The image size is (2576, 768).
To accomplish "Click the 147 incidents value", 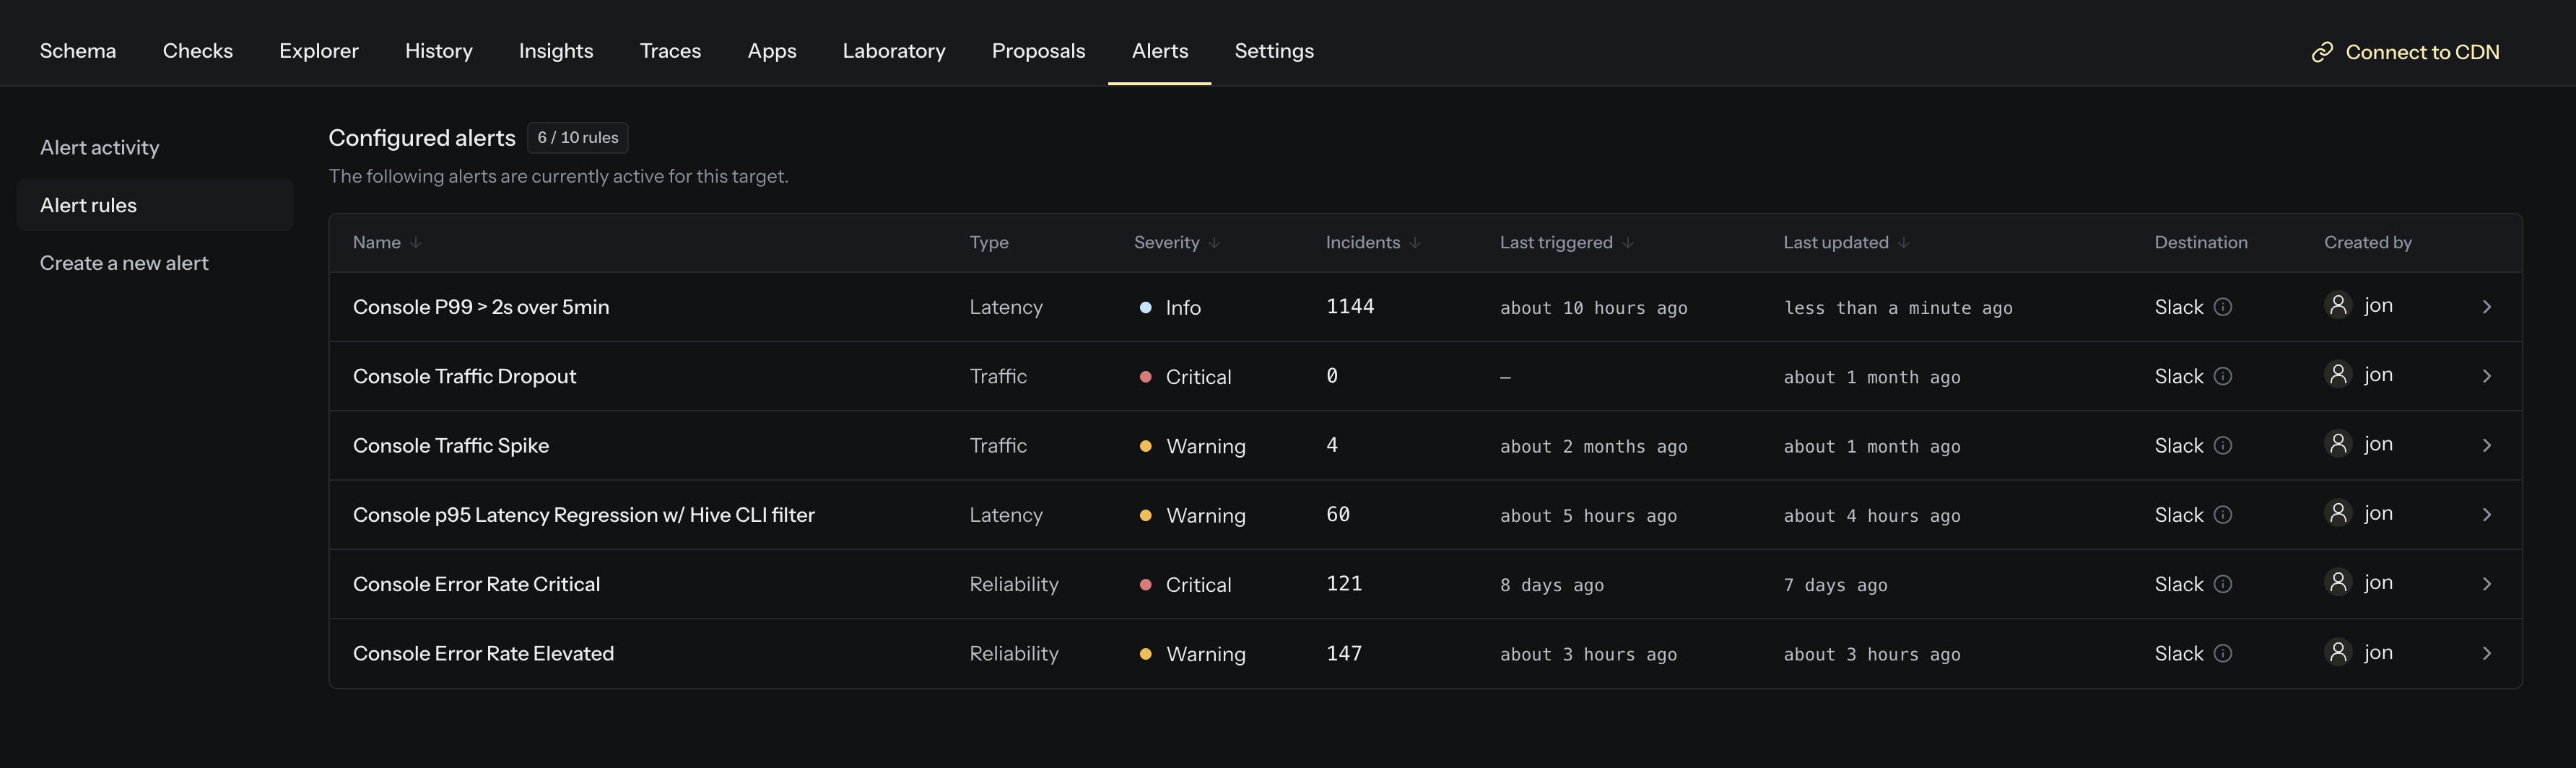I will [1344, 653].
